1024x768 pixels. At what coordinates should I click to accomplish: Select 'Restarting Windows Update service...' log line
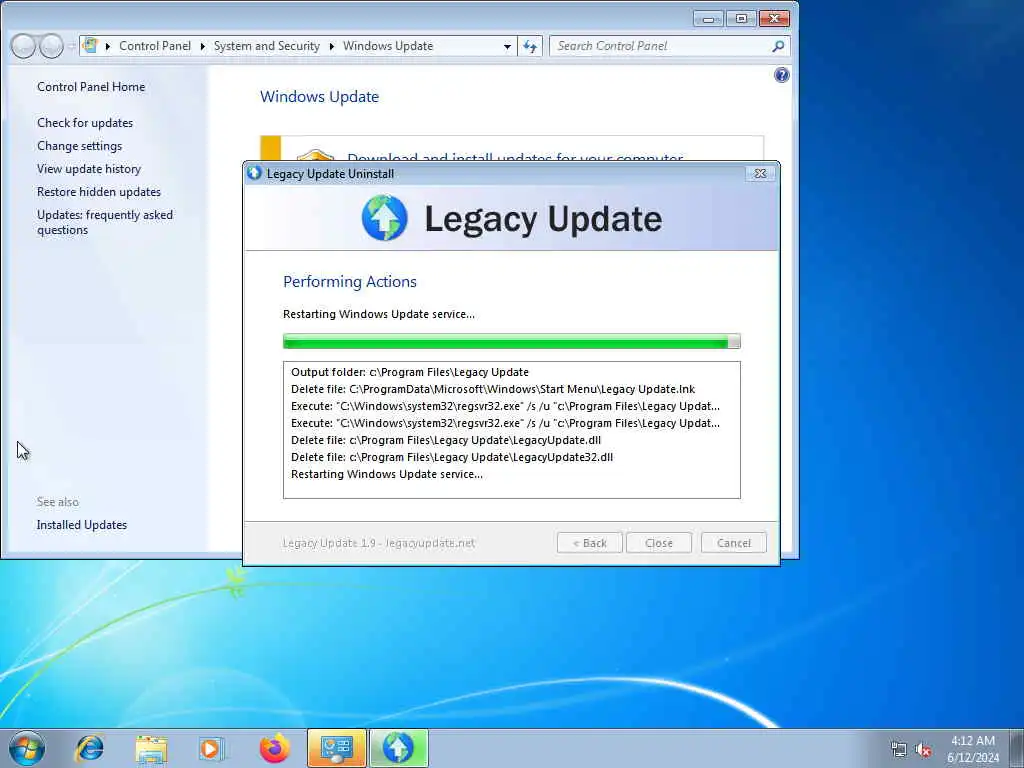[387, 473]
